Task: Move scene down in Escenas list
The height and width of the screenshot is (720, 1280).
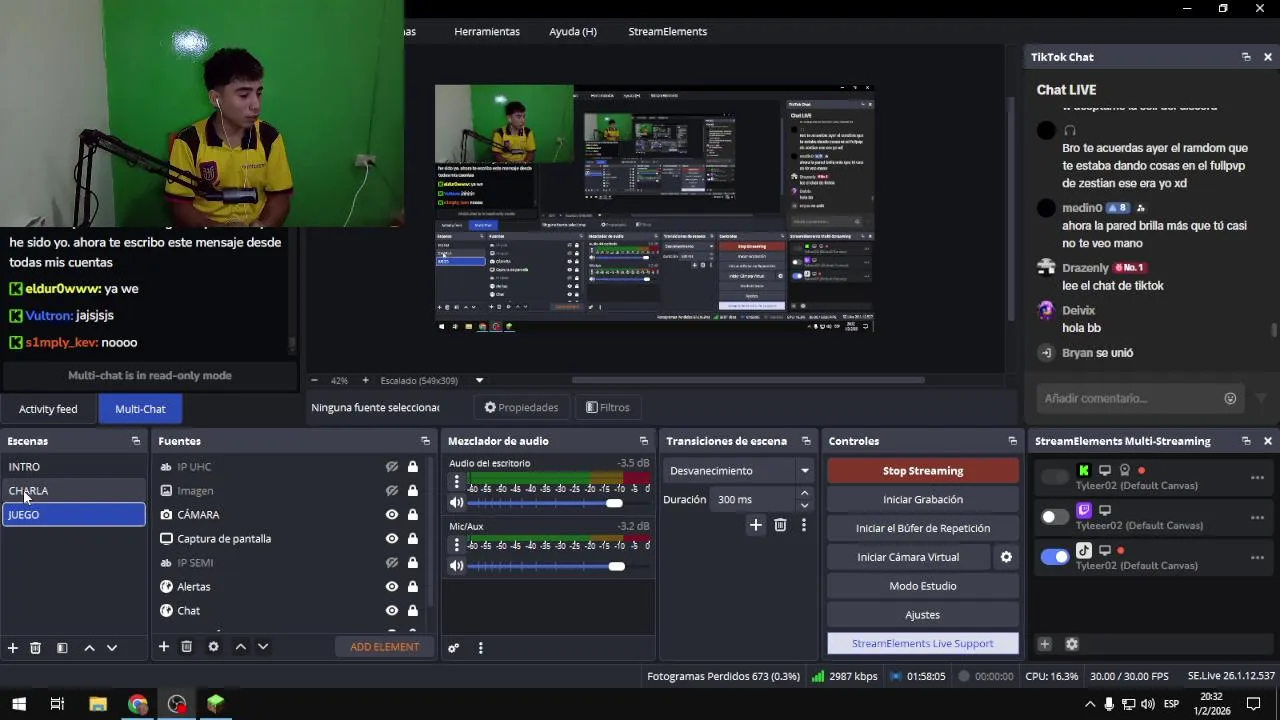Action: tap(112, 648)
